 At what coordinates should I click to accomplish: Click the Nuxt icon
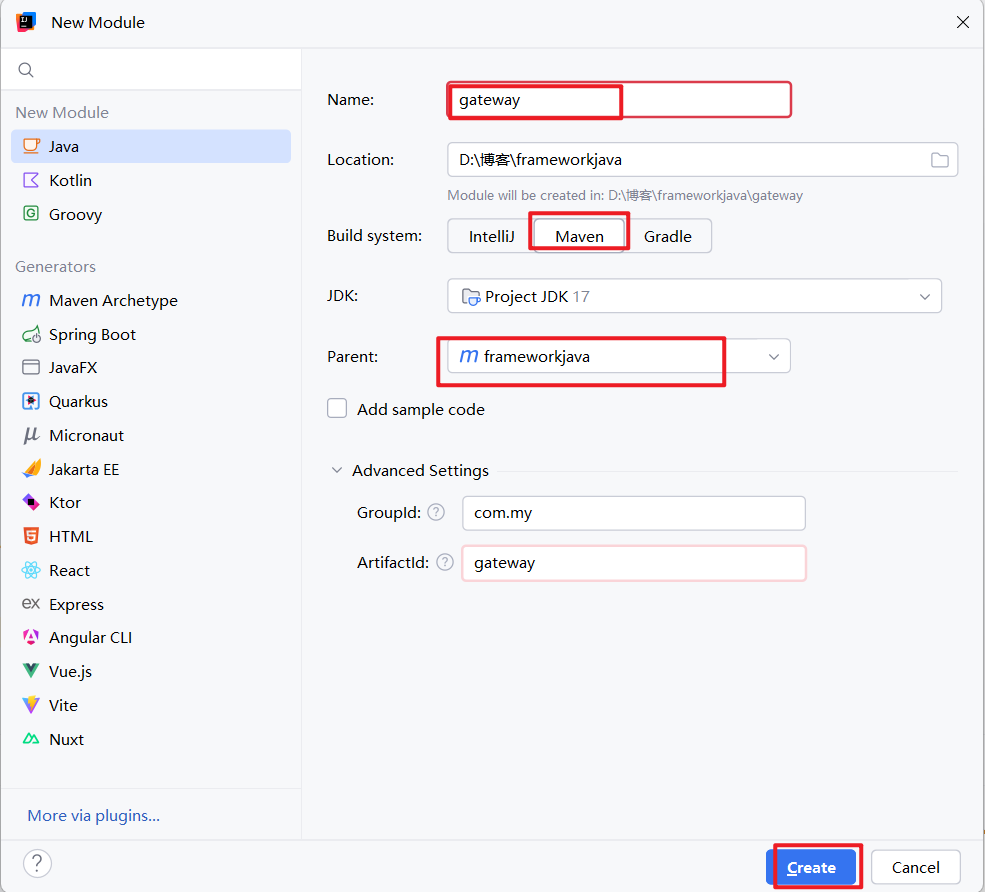[x=31, y=739]
